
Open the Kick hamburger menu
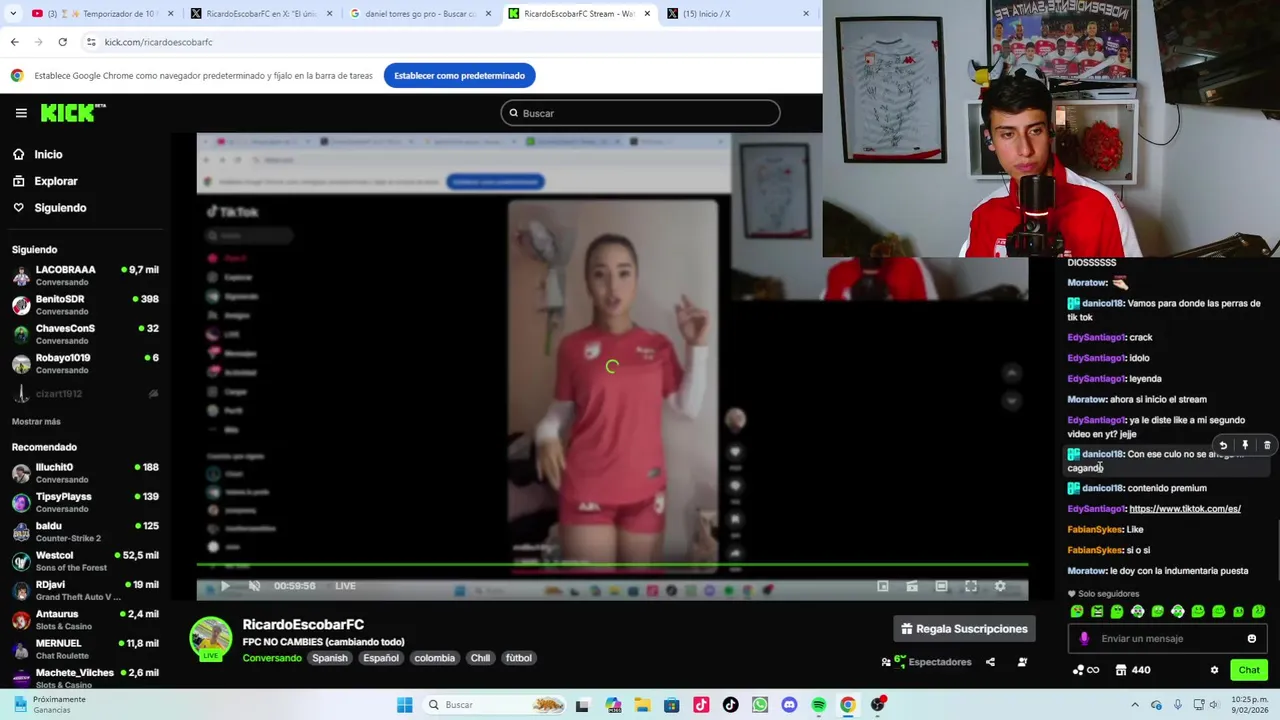(x=21, y=113)
